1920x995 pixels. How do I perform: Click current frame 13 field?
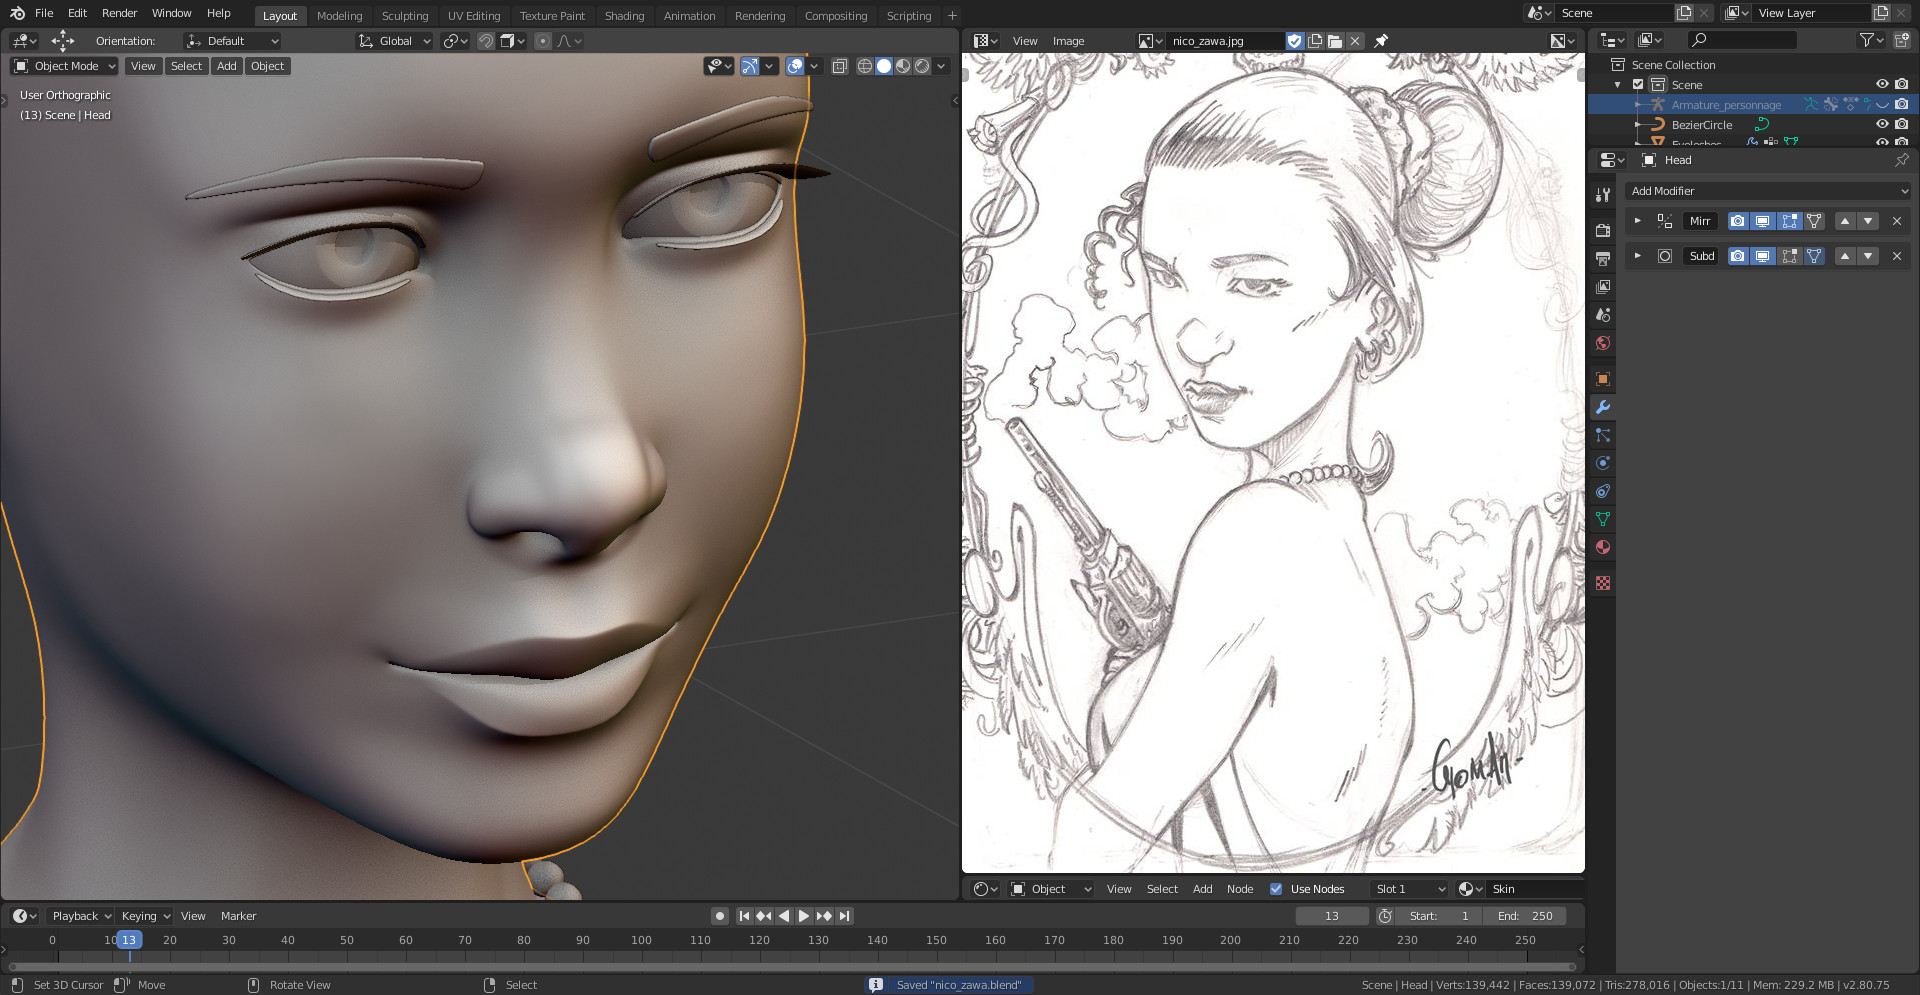pos(1332,916)
